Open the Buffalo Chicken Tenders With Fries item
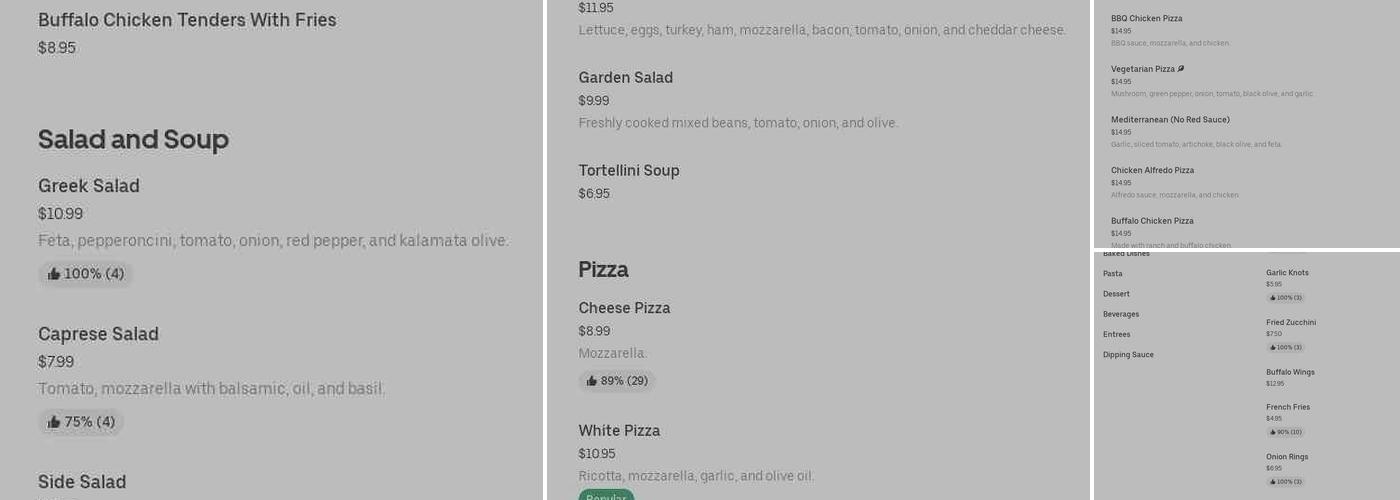 coord(187,20)
